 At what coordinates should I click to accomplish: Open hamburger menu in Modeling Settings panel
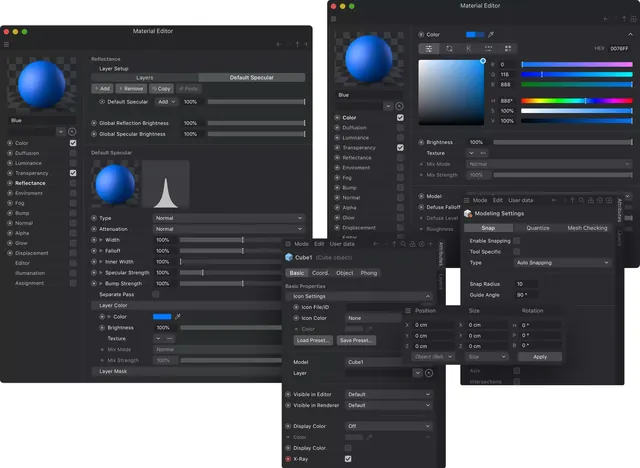coord(467,200)
